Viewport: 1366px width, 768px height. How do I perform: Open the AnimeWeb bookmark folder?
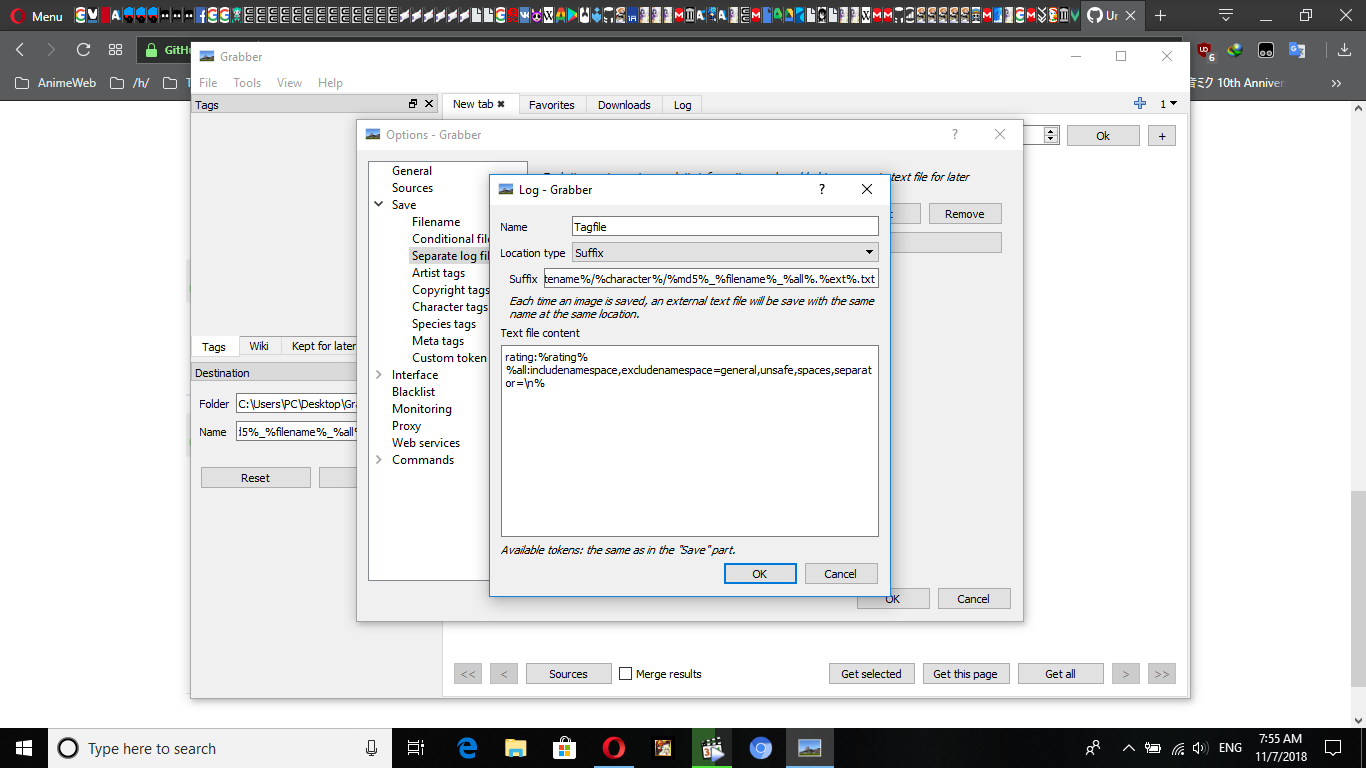coord(56,83)
